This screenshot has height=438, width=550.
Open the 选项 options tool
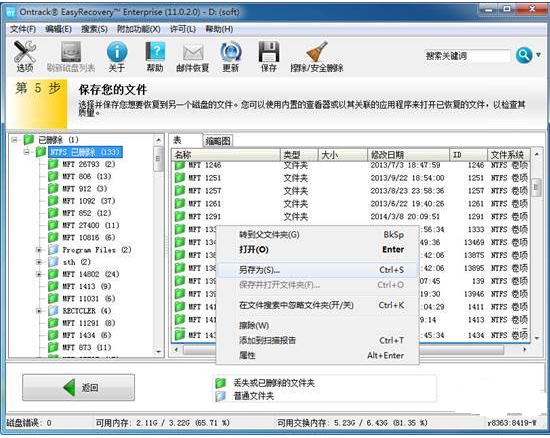pos(25,56)
